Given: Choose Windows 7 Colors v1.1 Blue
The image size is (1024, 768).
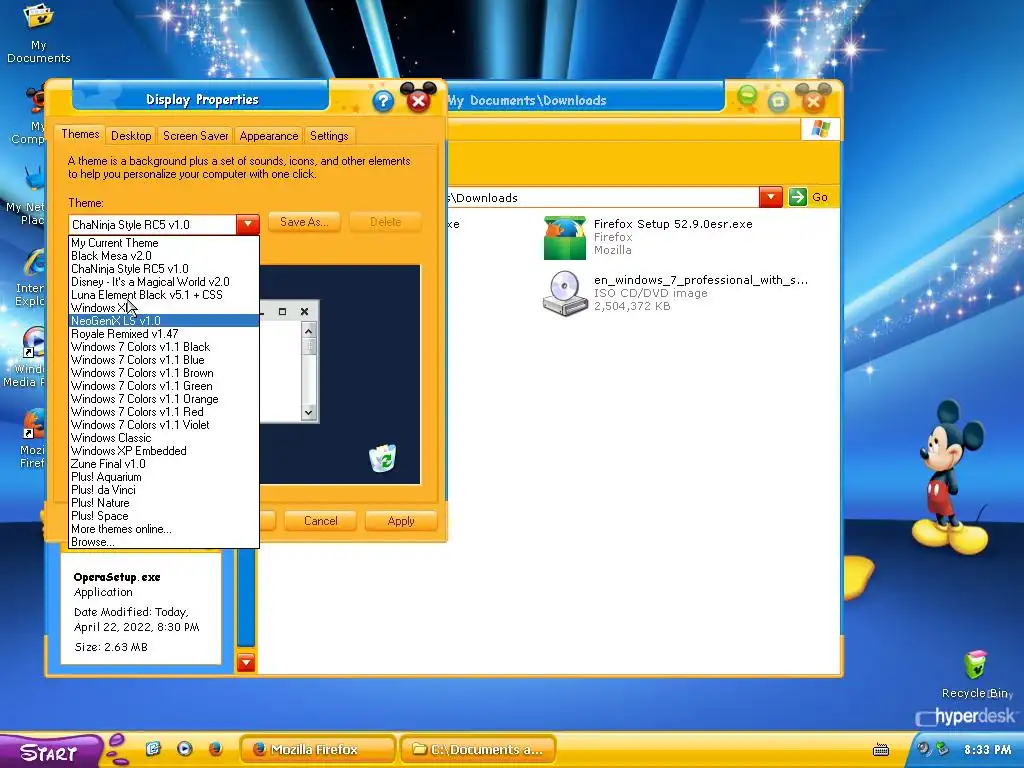Looking at the screenshot, I should 164,360.
